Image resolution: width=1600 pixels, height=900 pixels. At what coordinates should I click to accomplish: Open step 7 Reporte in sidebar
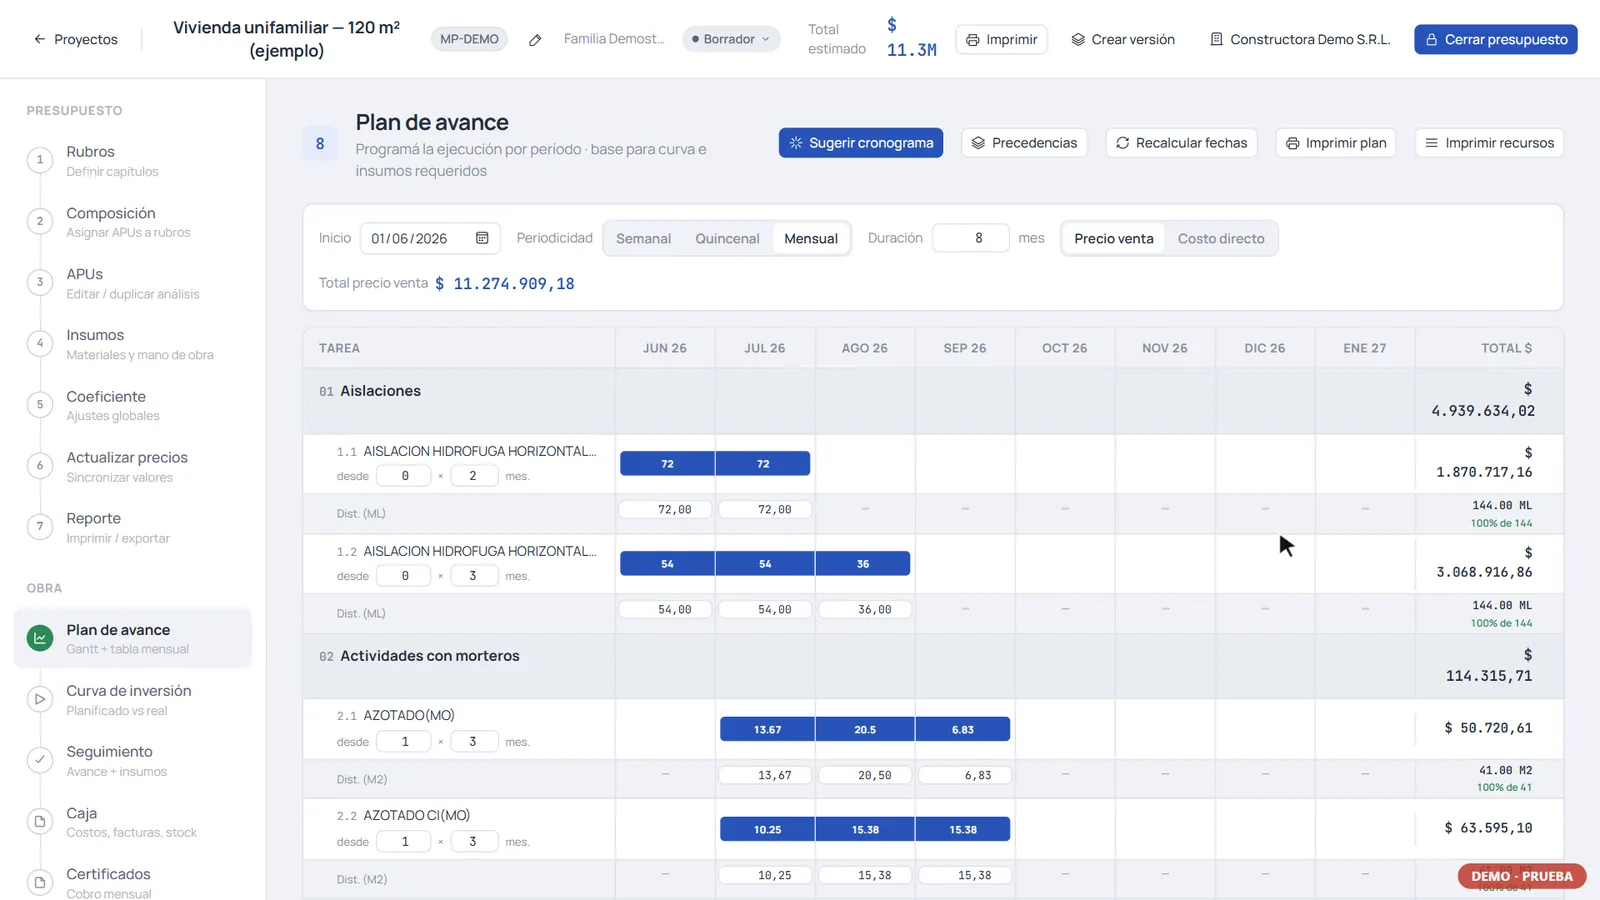tap(133, 527)
